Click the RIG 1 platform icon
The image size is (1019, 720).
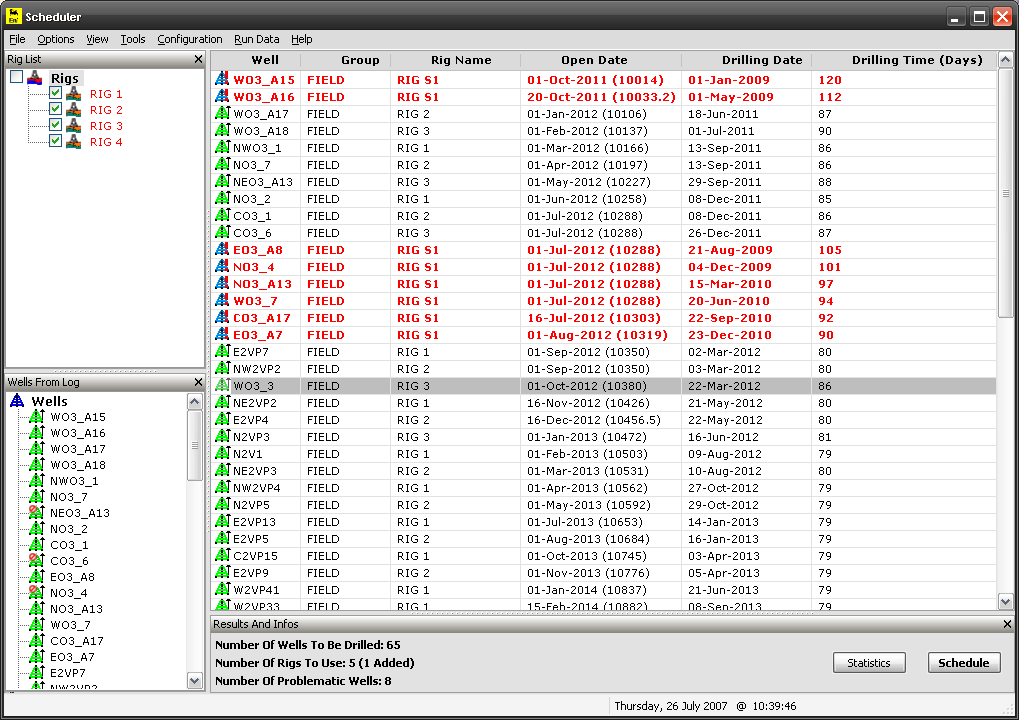pos(73,94)
